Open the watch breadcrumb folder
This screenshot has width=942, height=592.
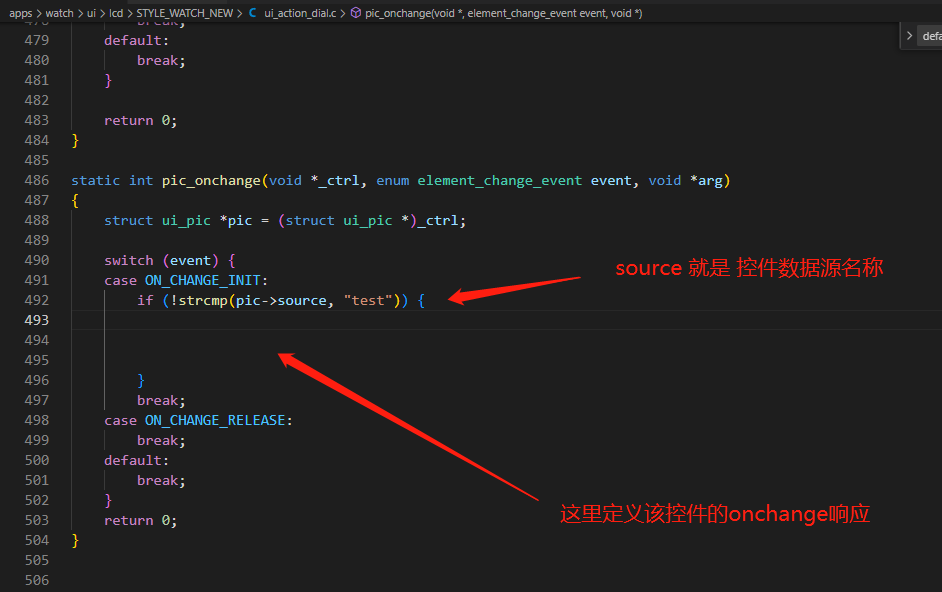click(x=59, y=13)
